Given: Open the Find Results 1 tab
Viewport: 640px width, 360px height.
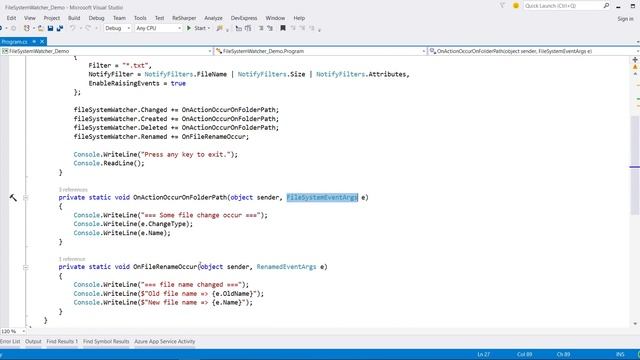Looking at the screenshot, I should coord(62,342).
